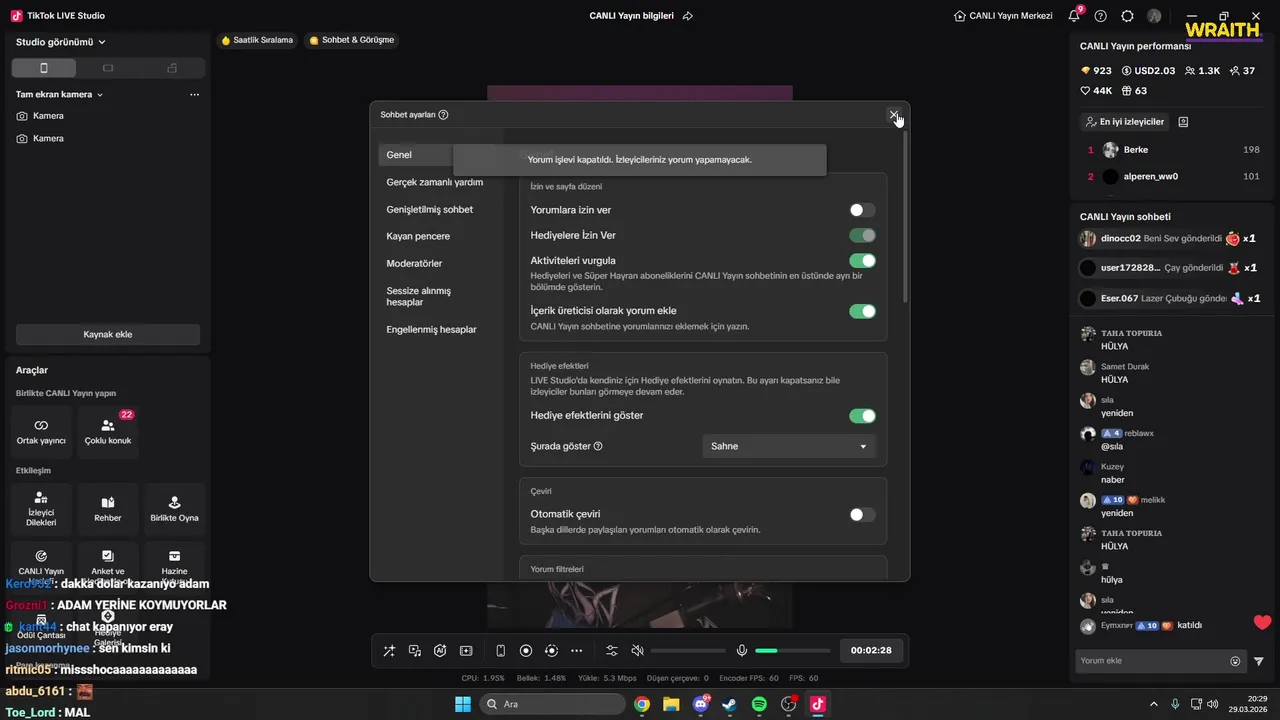
Task: Show hidden system tray icons chevron
Action: pyautogui.click(x=1154, y=704)
